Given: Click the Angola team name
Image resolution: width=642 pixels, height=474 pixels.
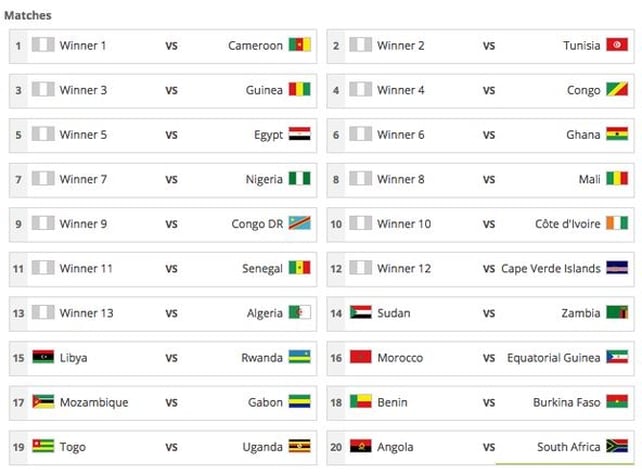Looking at the screenshot, I should pos(395,447).
